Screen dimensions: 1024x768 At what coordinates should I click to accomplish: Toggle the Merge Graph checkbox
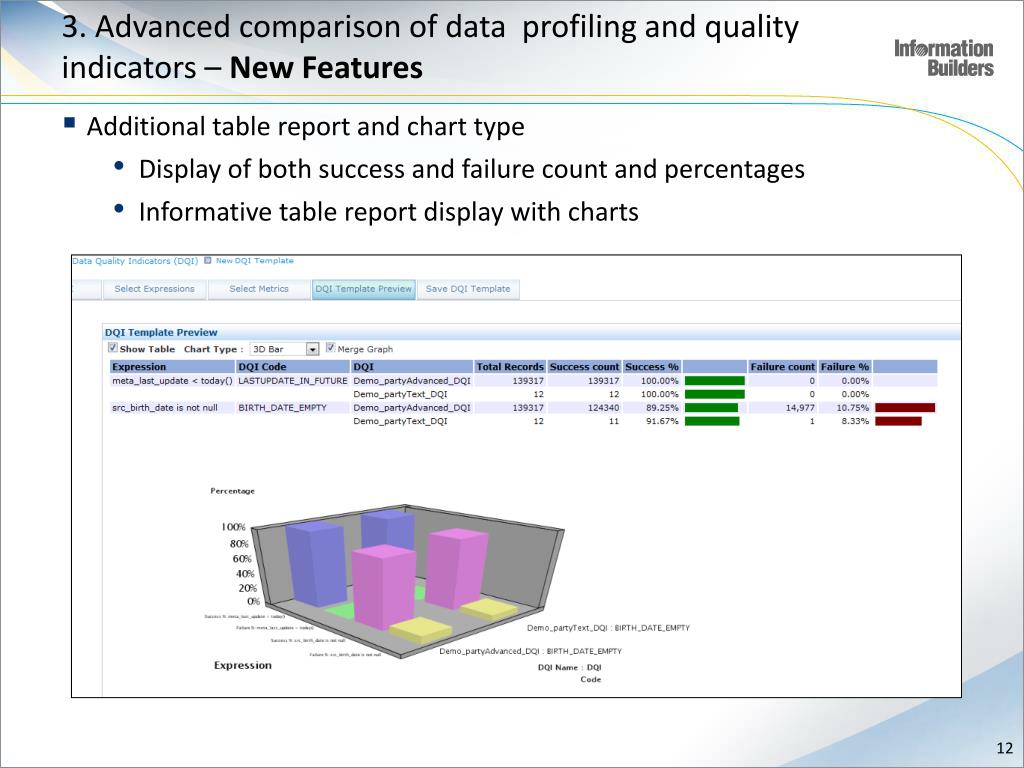click(x=331, y=348)
